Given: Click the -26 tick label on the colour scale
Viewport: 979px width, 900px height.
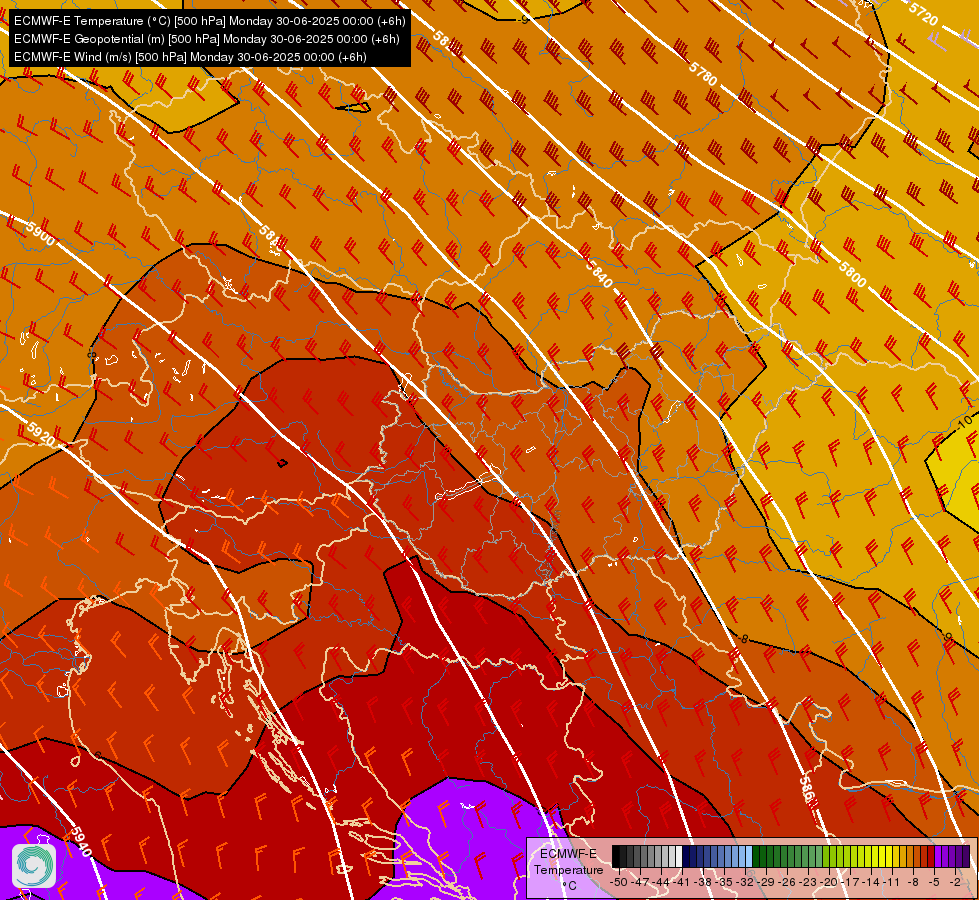Looking at the screenshot, I should coord(787,882).
